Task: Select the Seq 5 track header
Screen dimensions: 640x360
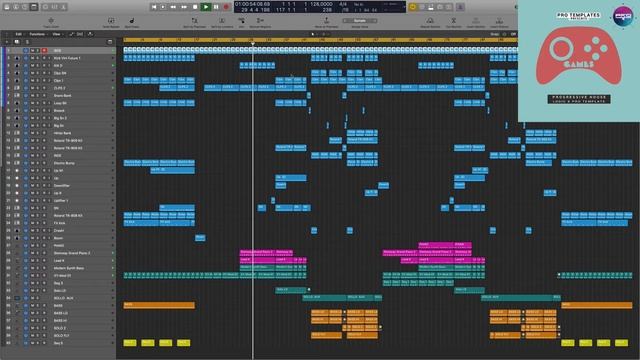Action: click(58, 343)
